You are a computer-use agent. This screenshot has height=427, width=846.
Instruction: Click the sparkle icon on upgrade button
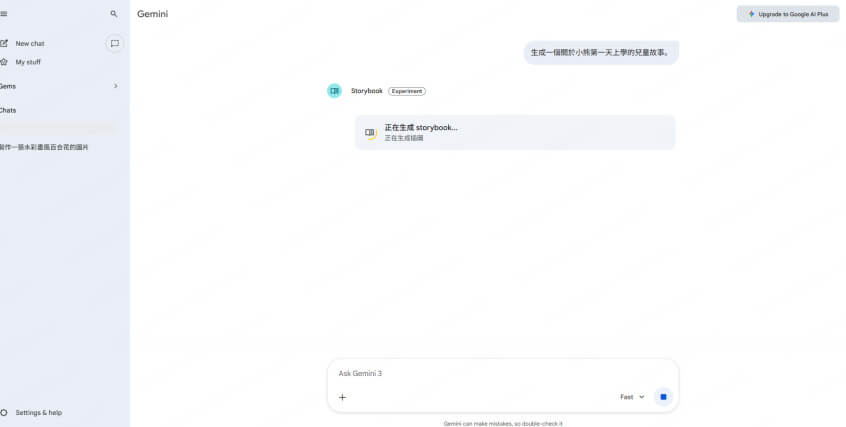[x=751, y=14]
